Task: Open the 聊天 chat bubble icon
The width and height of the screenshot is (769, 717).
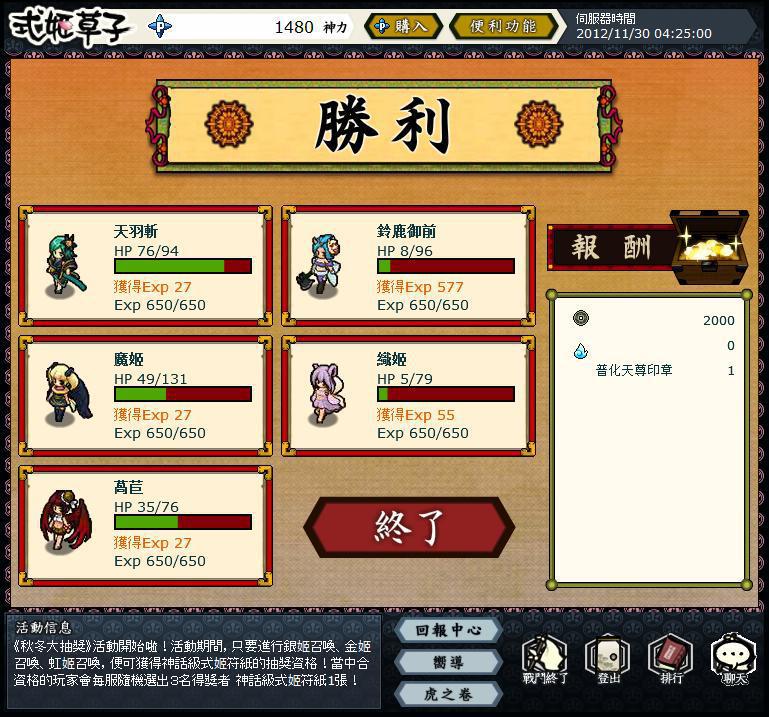Action: 734,659
